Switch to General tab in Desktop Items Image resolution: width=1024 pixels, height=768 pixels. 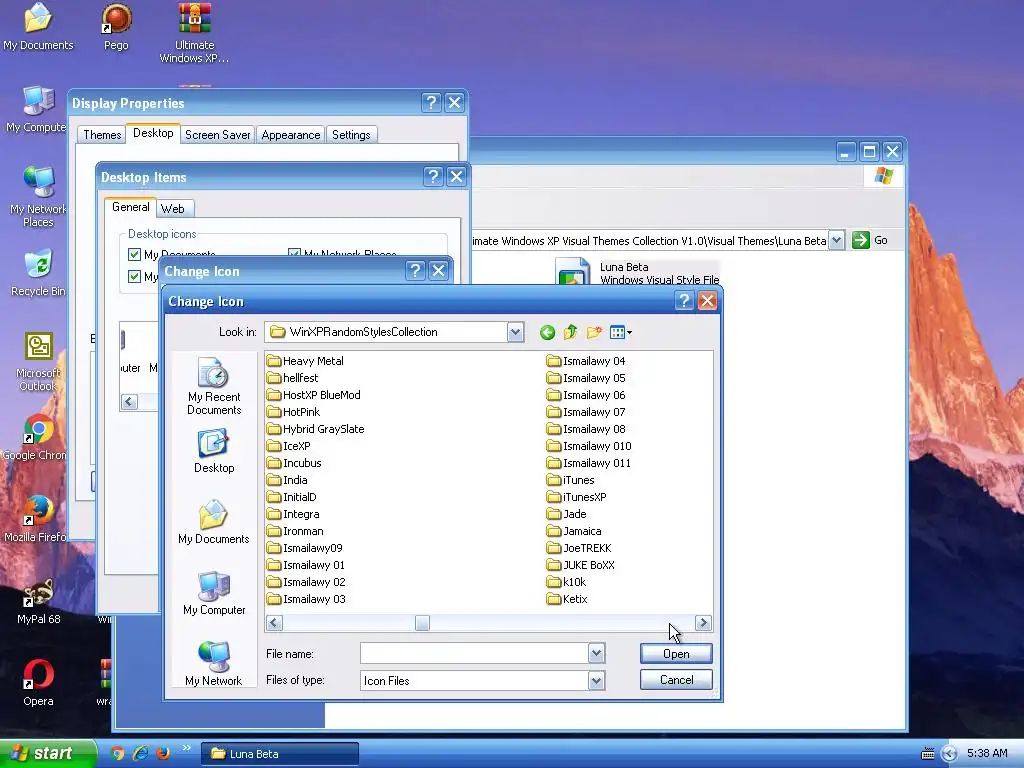tap(131, 207)
